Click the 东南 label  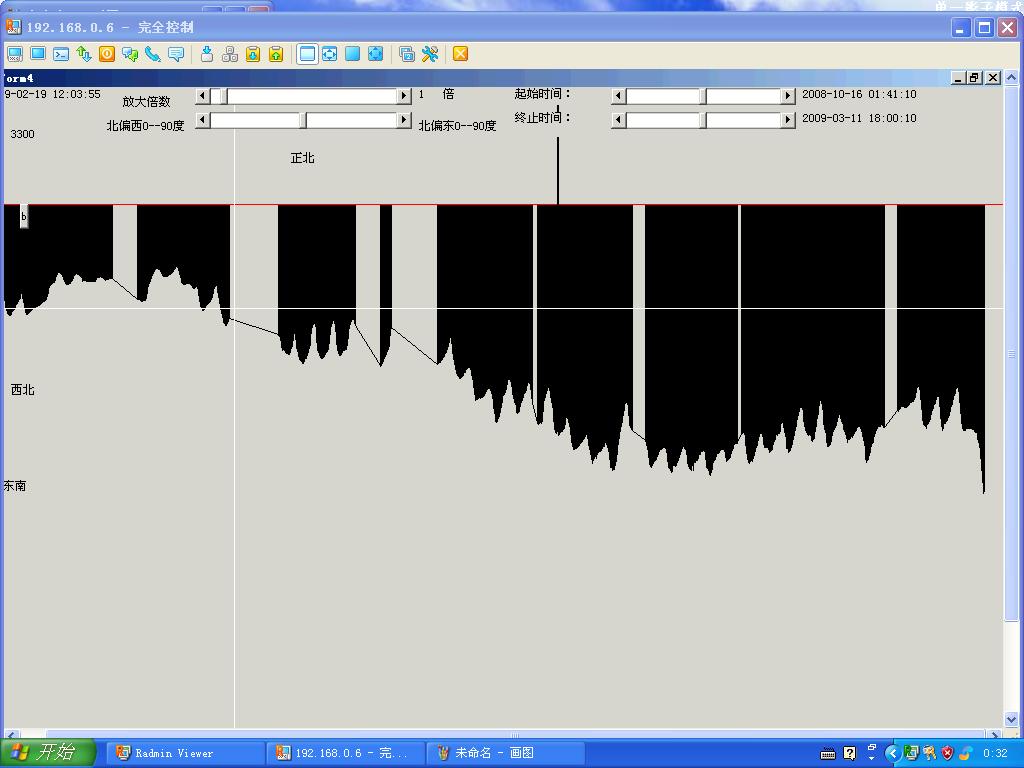tap(14, 486)
